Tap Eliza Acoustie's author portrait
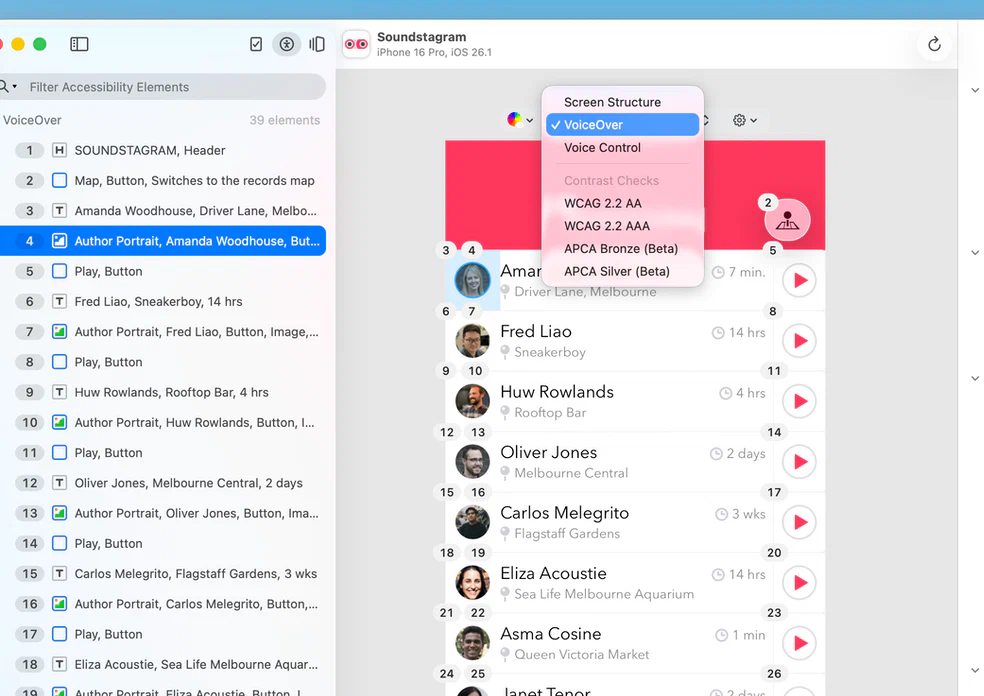 point(473,582)
